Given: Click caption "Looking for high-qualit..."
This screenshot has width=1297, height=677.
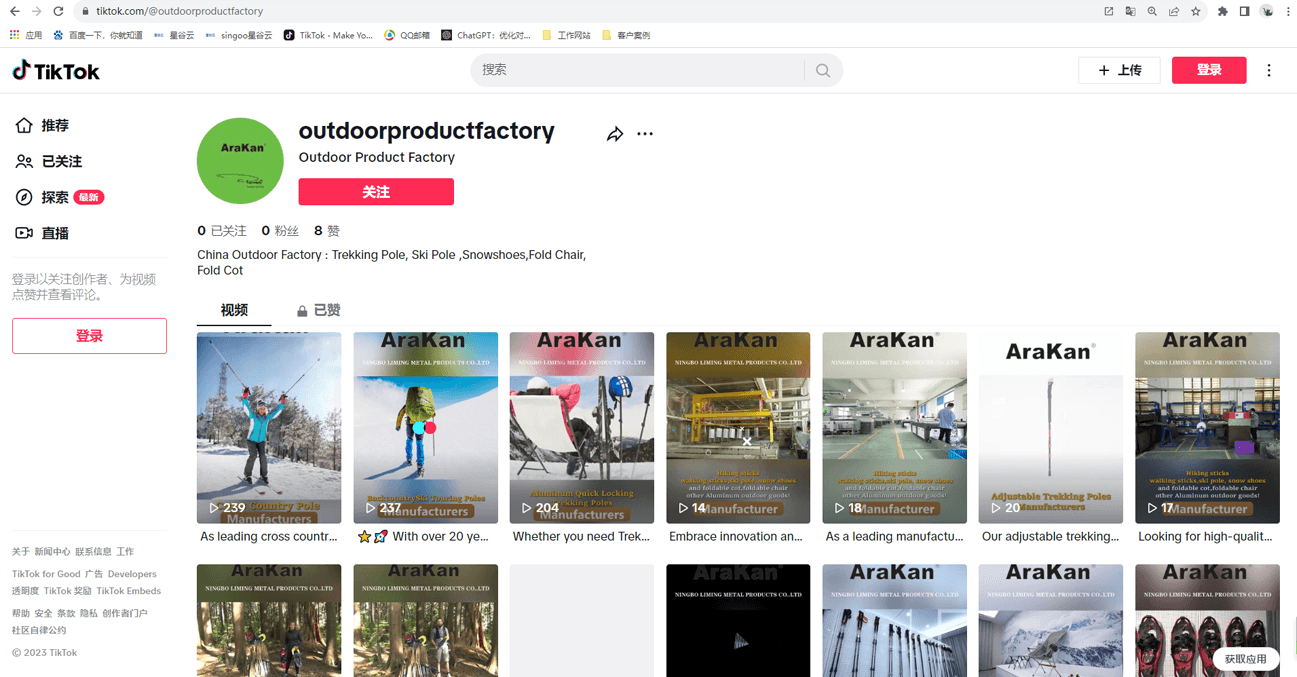Looking at the screenshot, I should point(1205,537).
